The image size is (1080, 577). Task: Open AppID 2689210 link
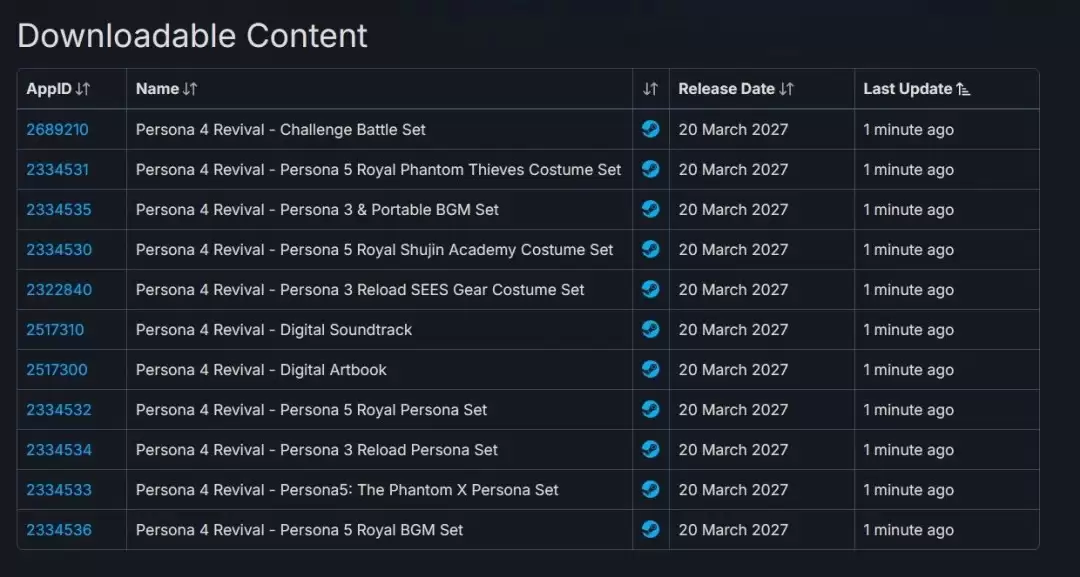pos(57,130)
